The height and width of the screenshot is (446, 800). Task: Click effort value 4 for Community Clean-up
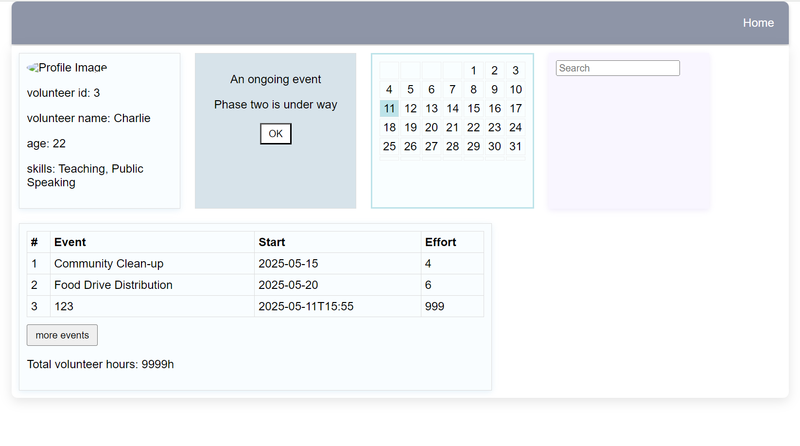coord(452,263)
